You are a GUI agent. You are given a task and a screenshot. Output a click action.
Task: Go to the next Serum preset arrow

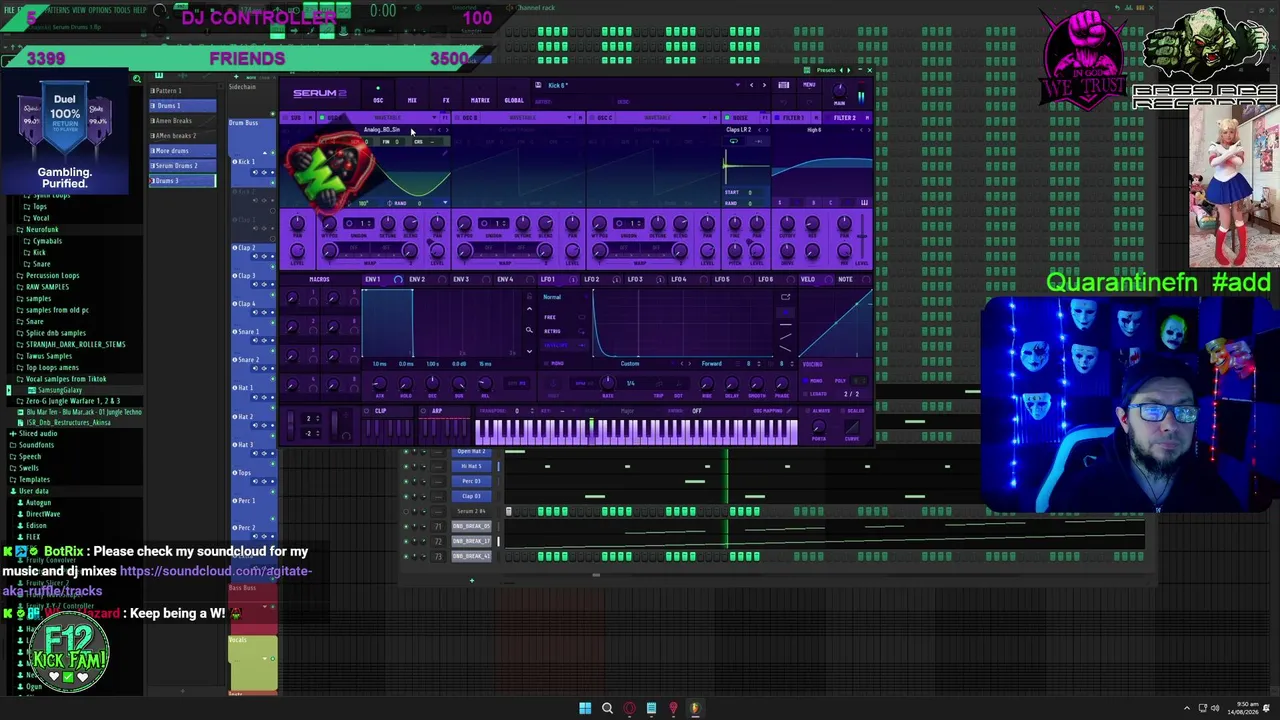[x=764, y=85]
